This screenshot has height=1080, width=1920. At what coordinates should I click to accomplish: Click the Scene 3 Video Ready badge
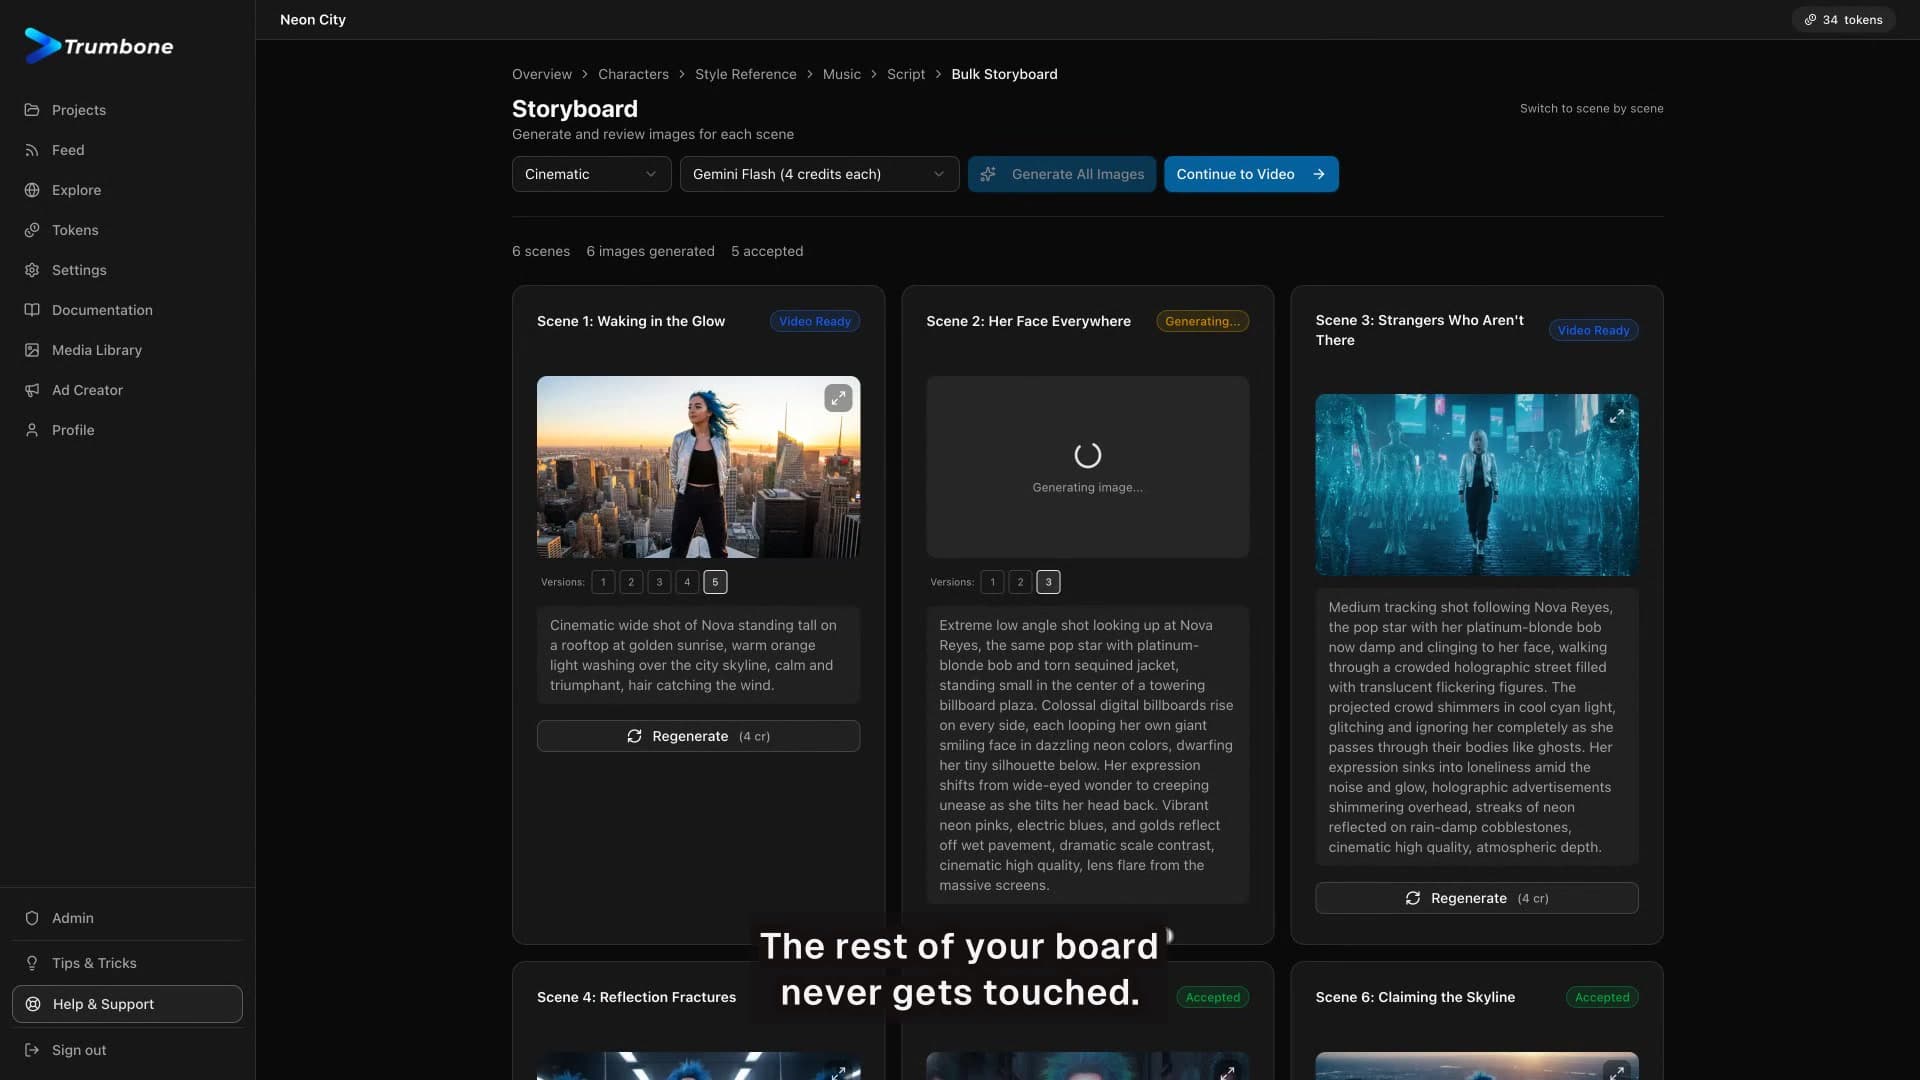point(1593,330)
